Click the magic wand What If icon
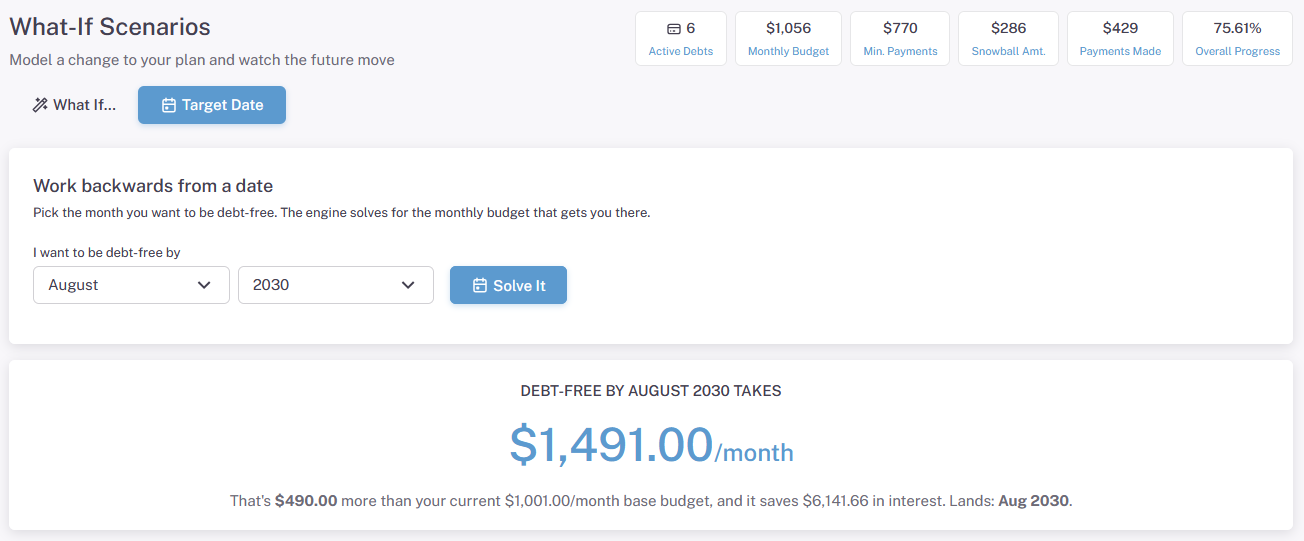Viewport: 1304px width, 541px height. tap(40, 105)
